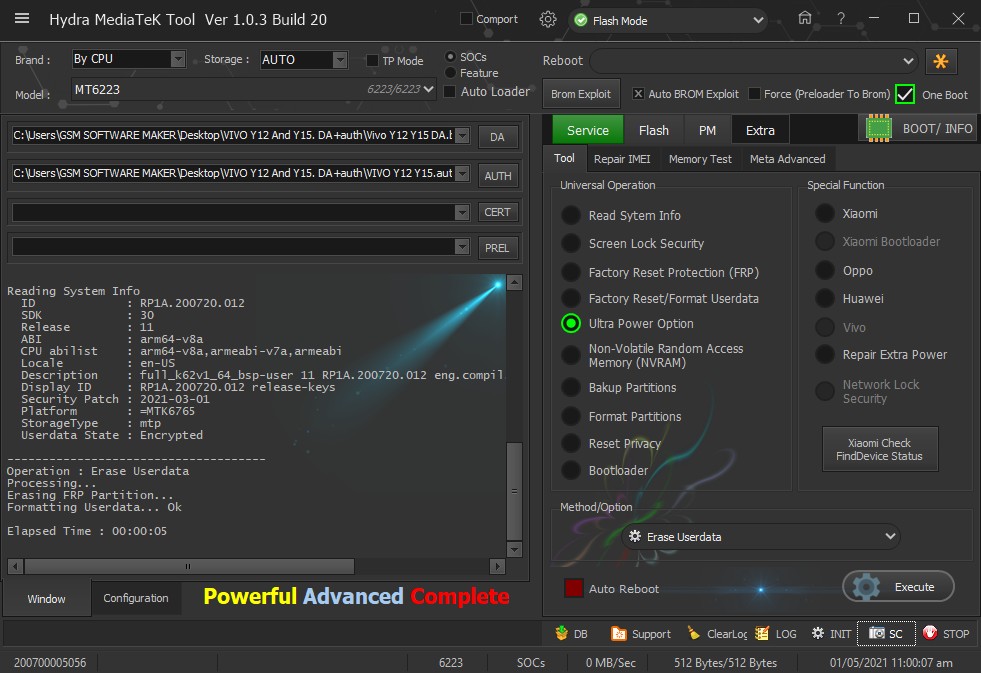Expand DA file path dropdown arrow
The width and height of the screenshot is (981, 673).
[462, 136]
